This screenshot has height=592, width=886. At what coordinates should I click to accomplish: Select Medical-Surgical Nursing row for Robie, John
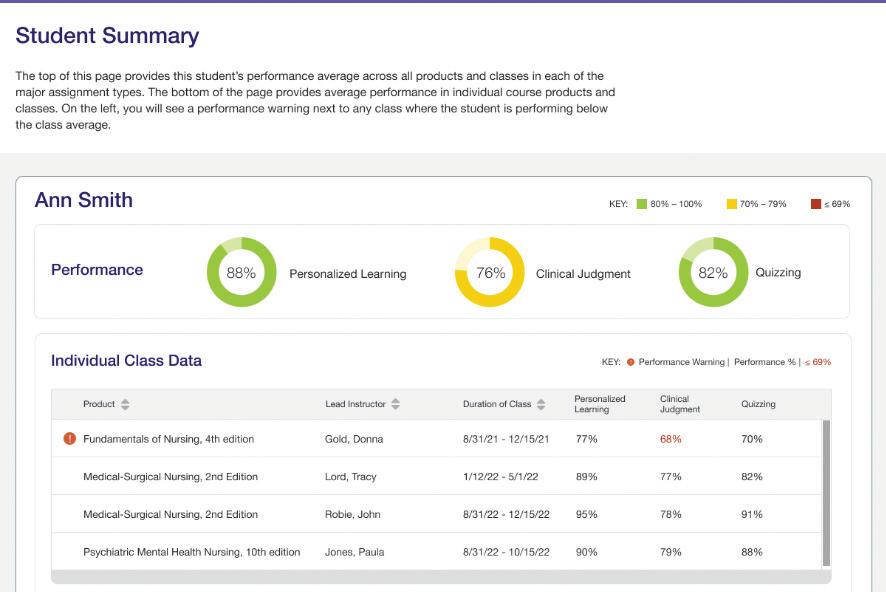click(x=170, y=514)
